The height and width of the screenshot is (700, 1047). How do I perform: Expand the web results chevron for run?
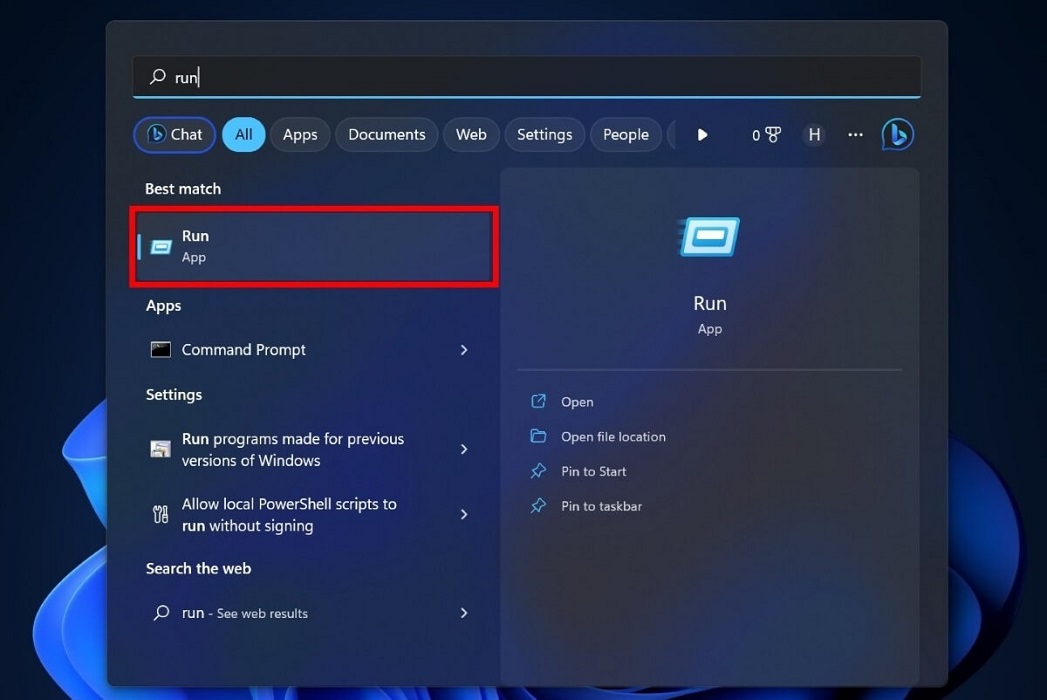tap(463, 613)
